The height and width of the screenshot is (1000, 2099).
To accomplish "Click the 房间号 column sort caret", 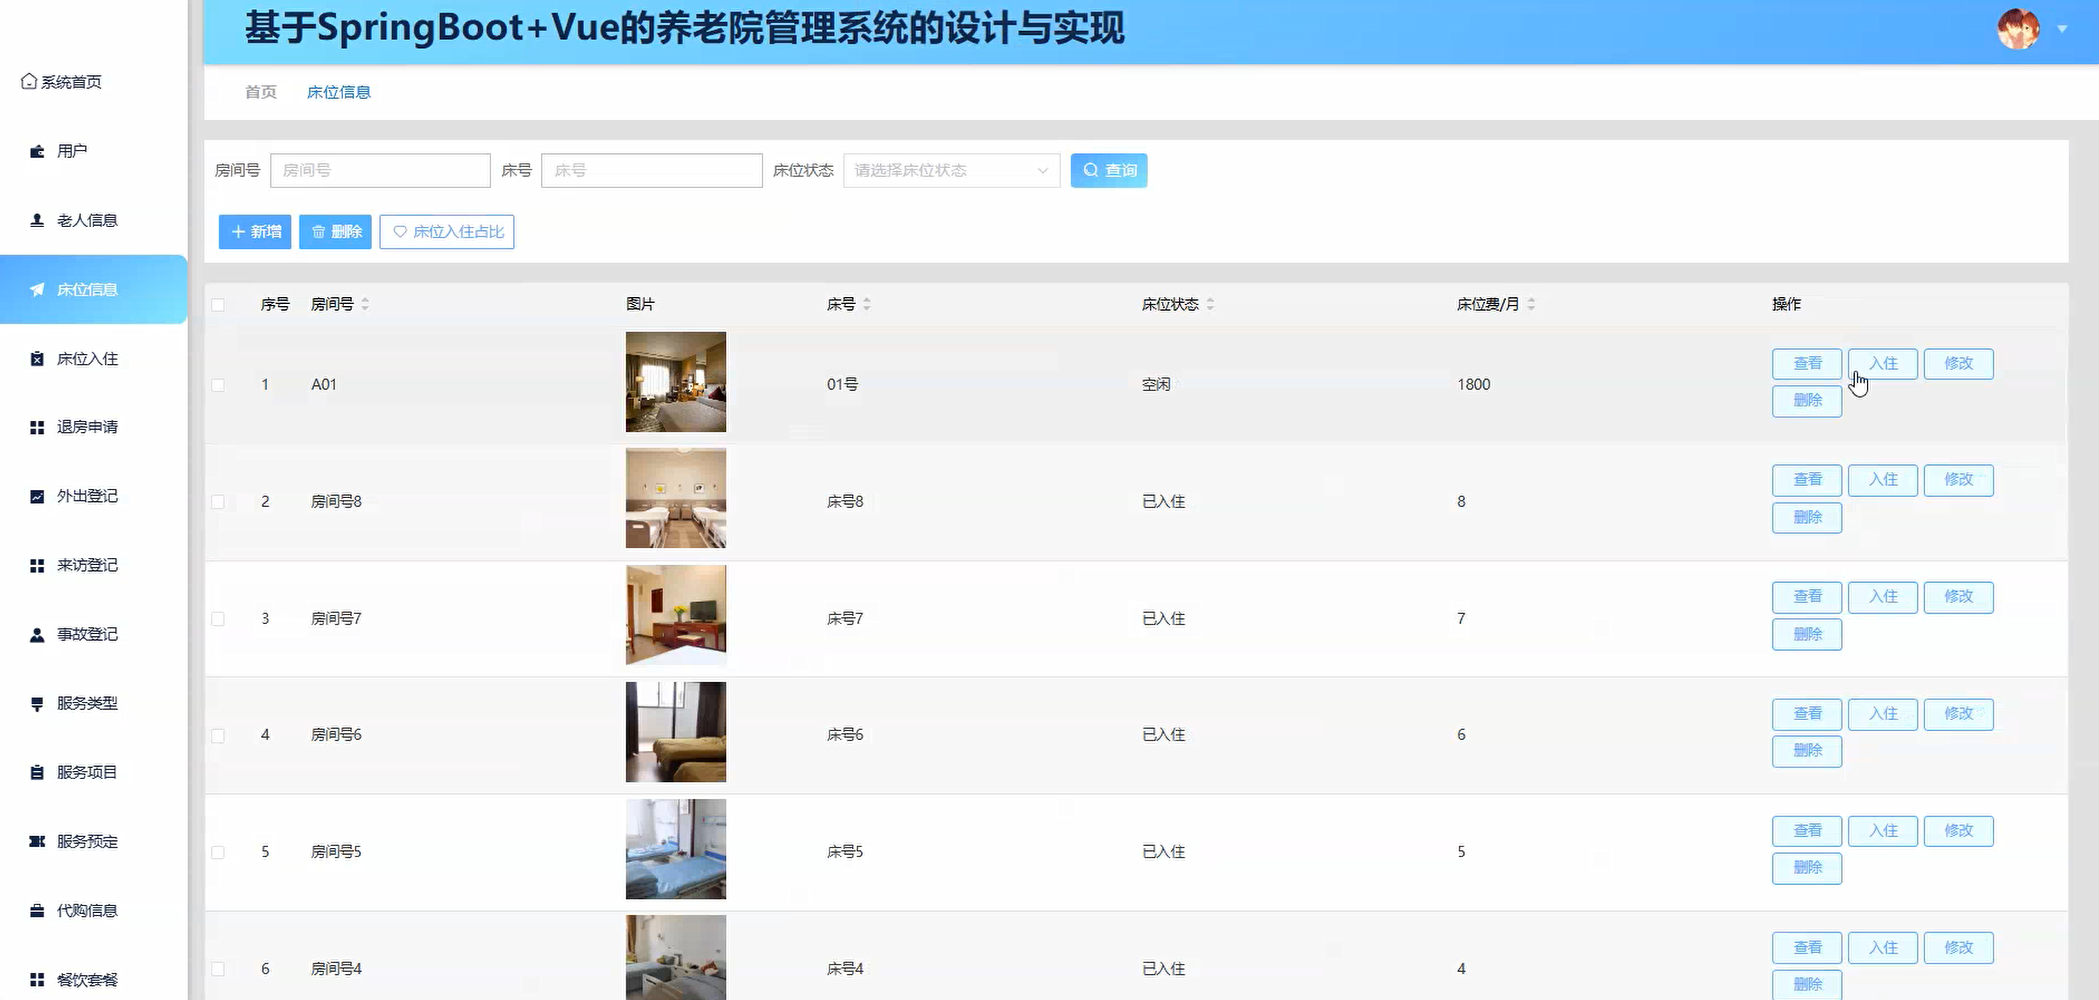I will [x=366, y=304].
